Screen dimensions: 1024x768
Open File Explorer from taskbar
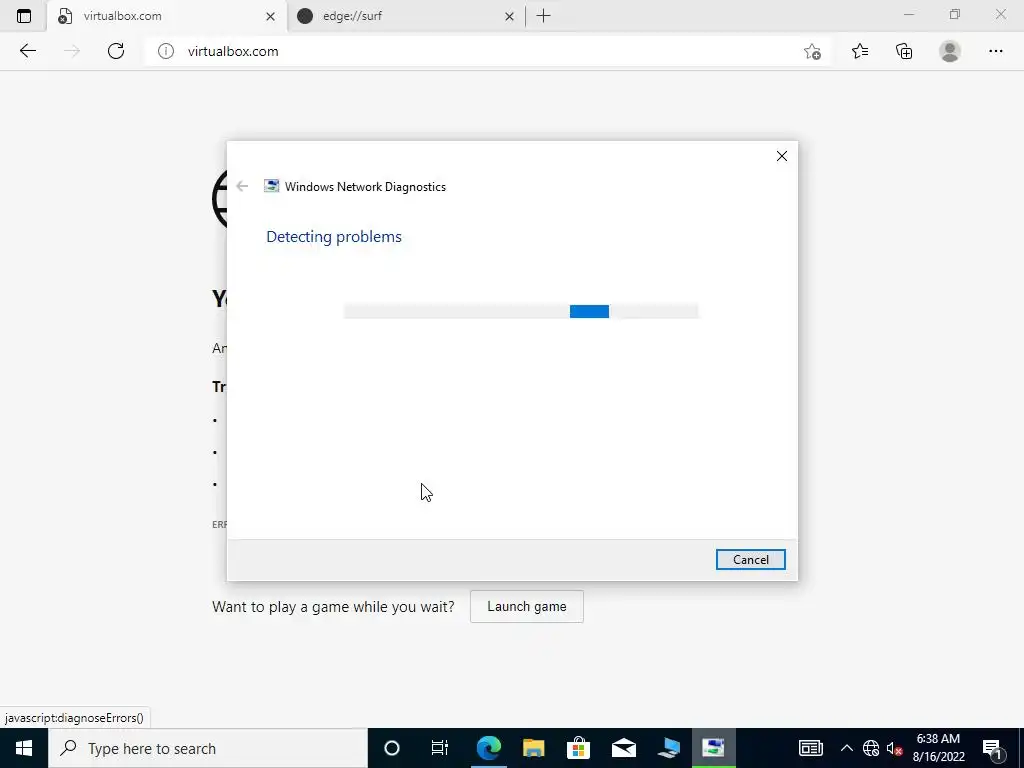tap(534, 748)
